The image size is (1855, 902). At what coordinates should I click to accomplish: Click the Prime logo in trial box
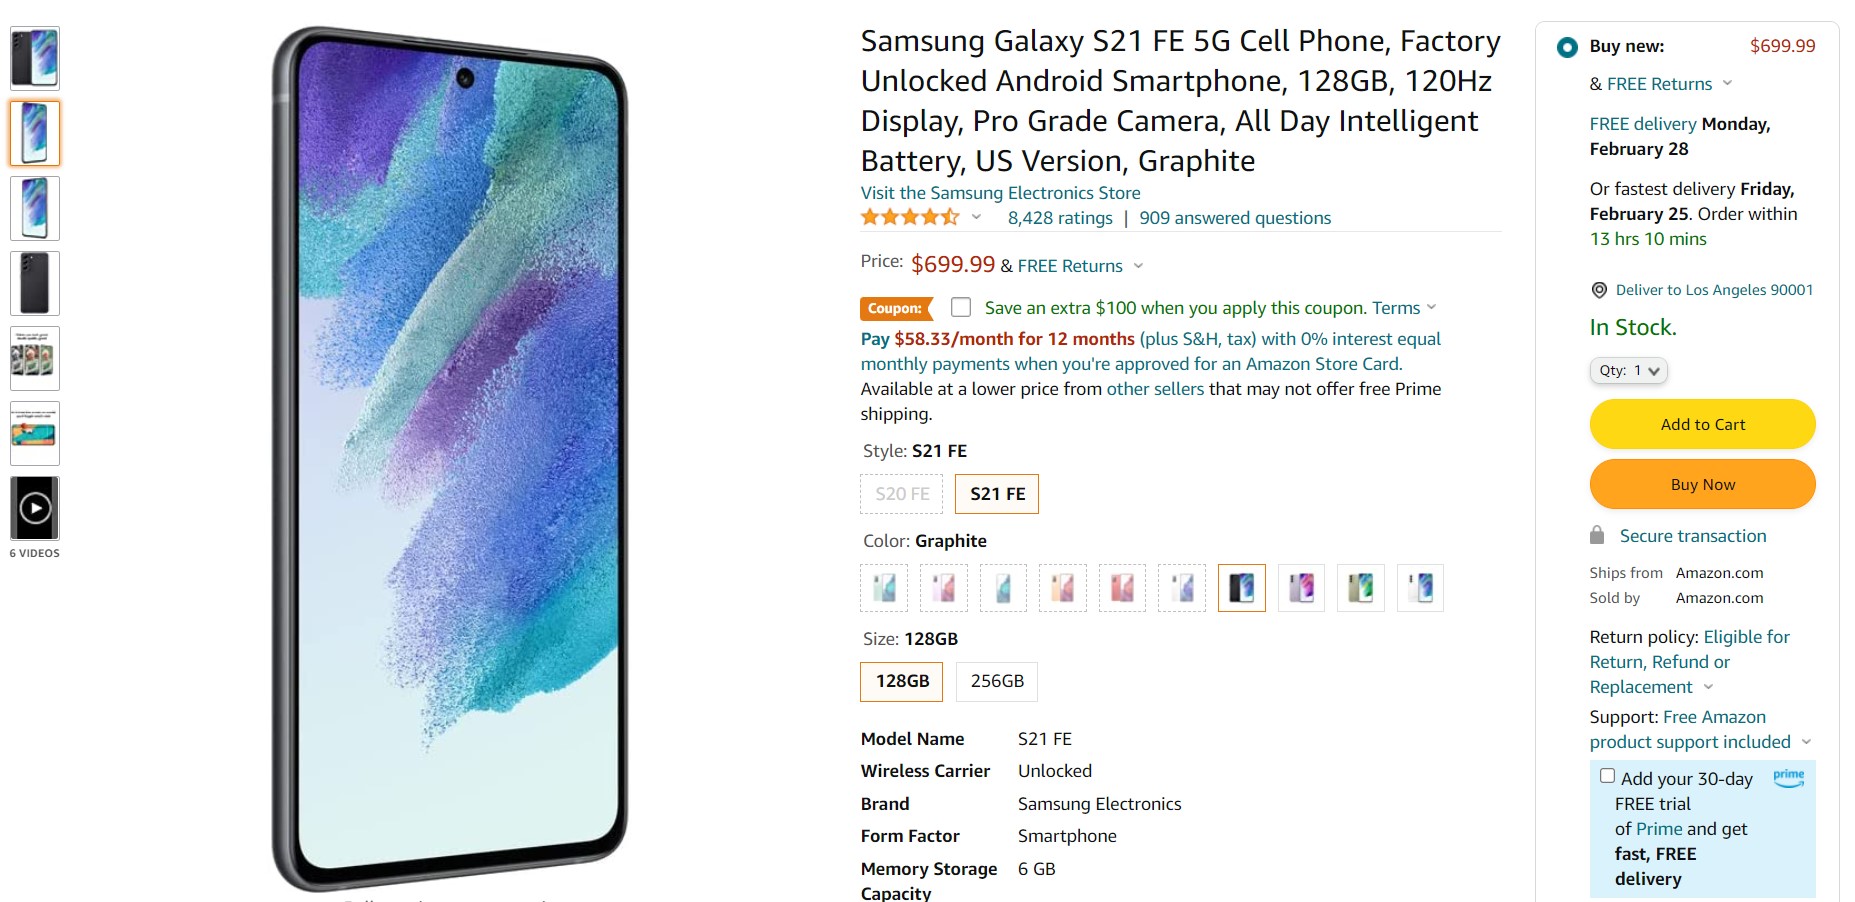coord(1788,777)
